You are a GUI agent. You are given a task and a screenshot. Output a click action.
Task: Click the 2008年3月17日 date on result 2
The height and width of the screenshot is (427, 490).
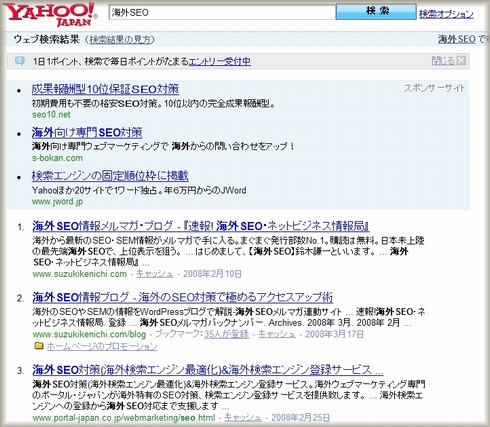[x=334, y=334]
